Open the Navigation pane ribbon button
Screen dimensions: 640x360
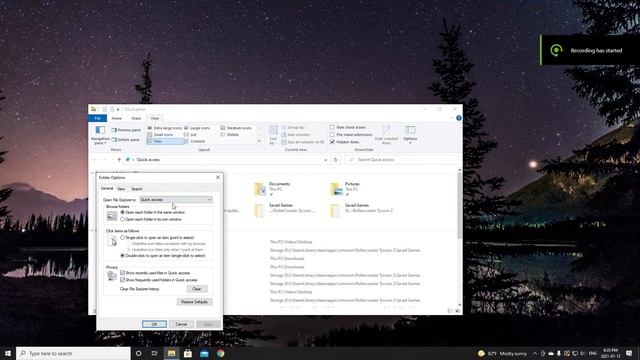point(100,136)
